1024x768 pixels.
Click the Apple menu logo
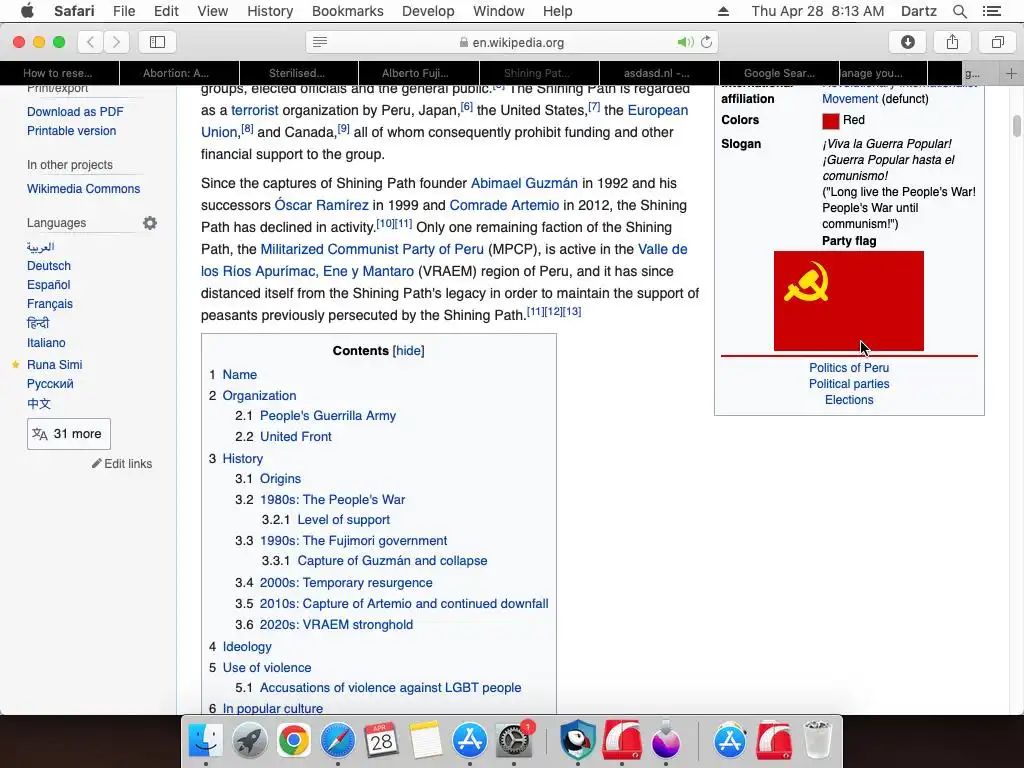(x=27, y=10)
